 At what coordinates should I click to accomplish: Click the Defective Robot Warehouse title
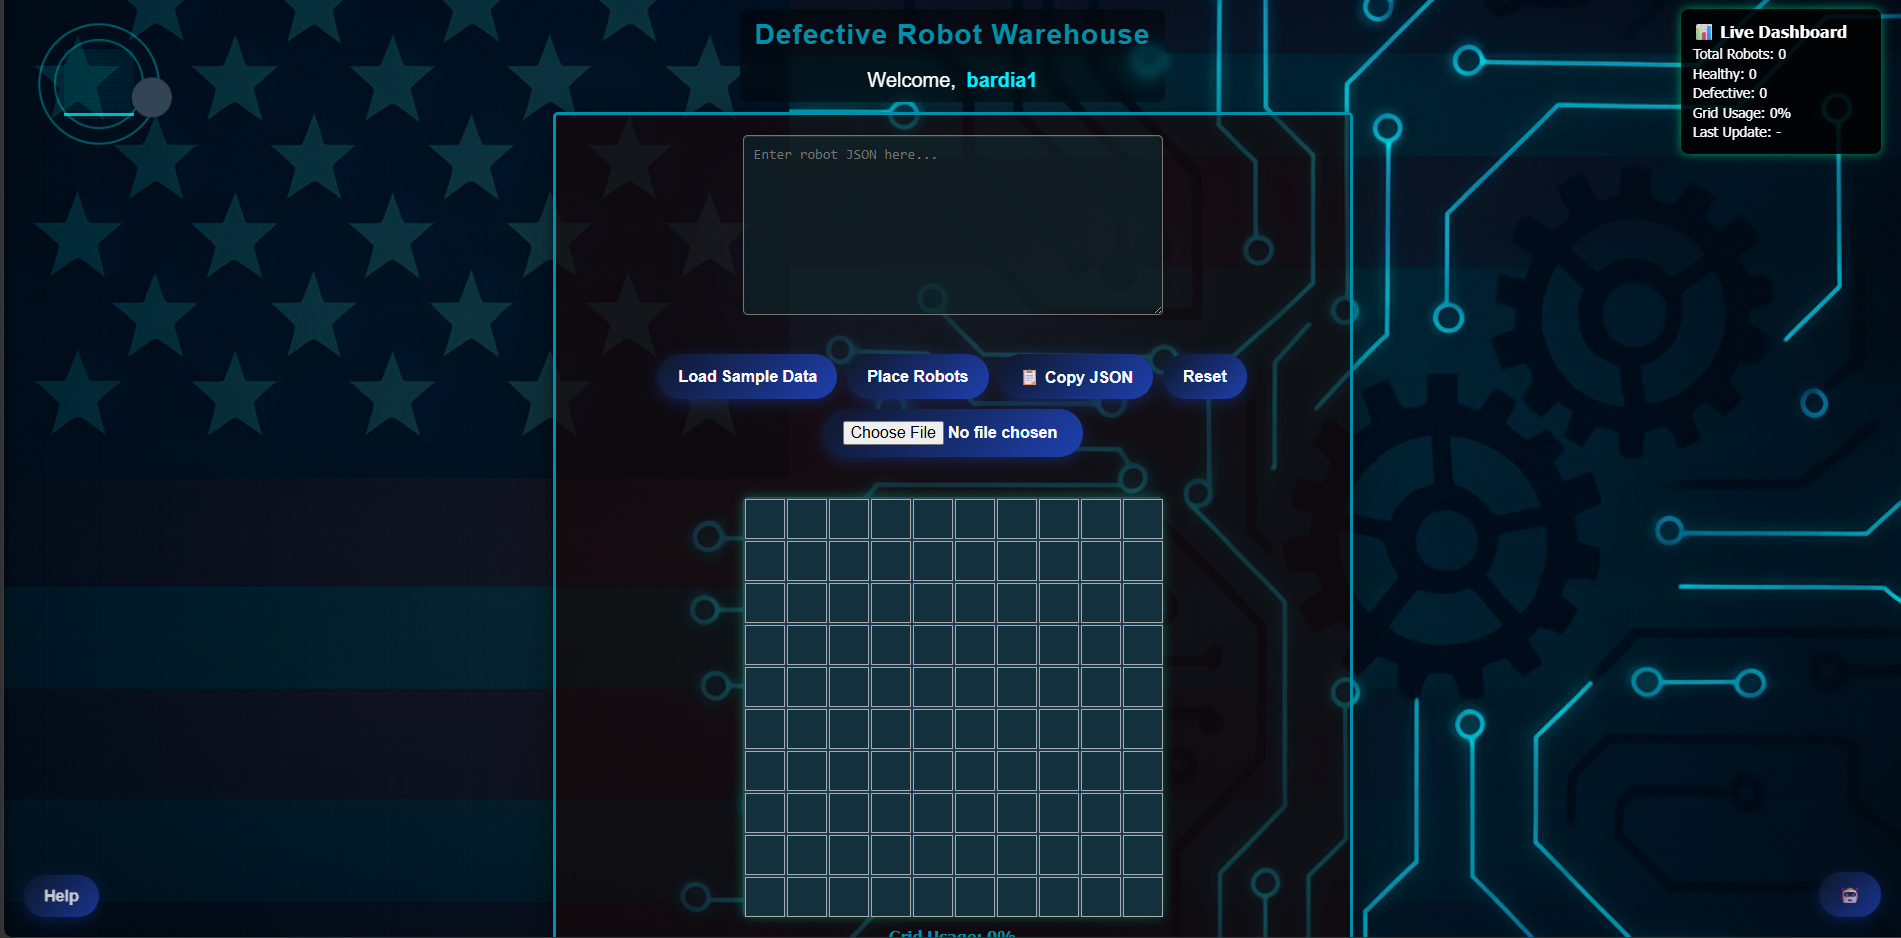952,34
